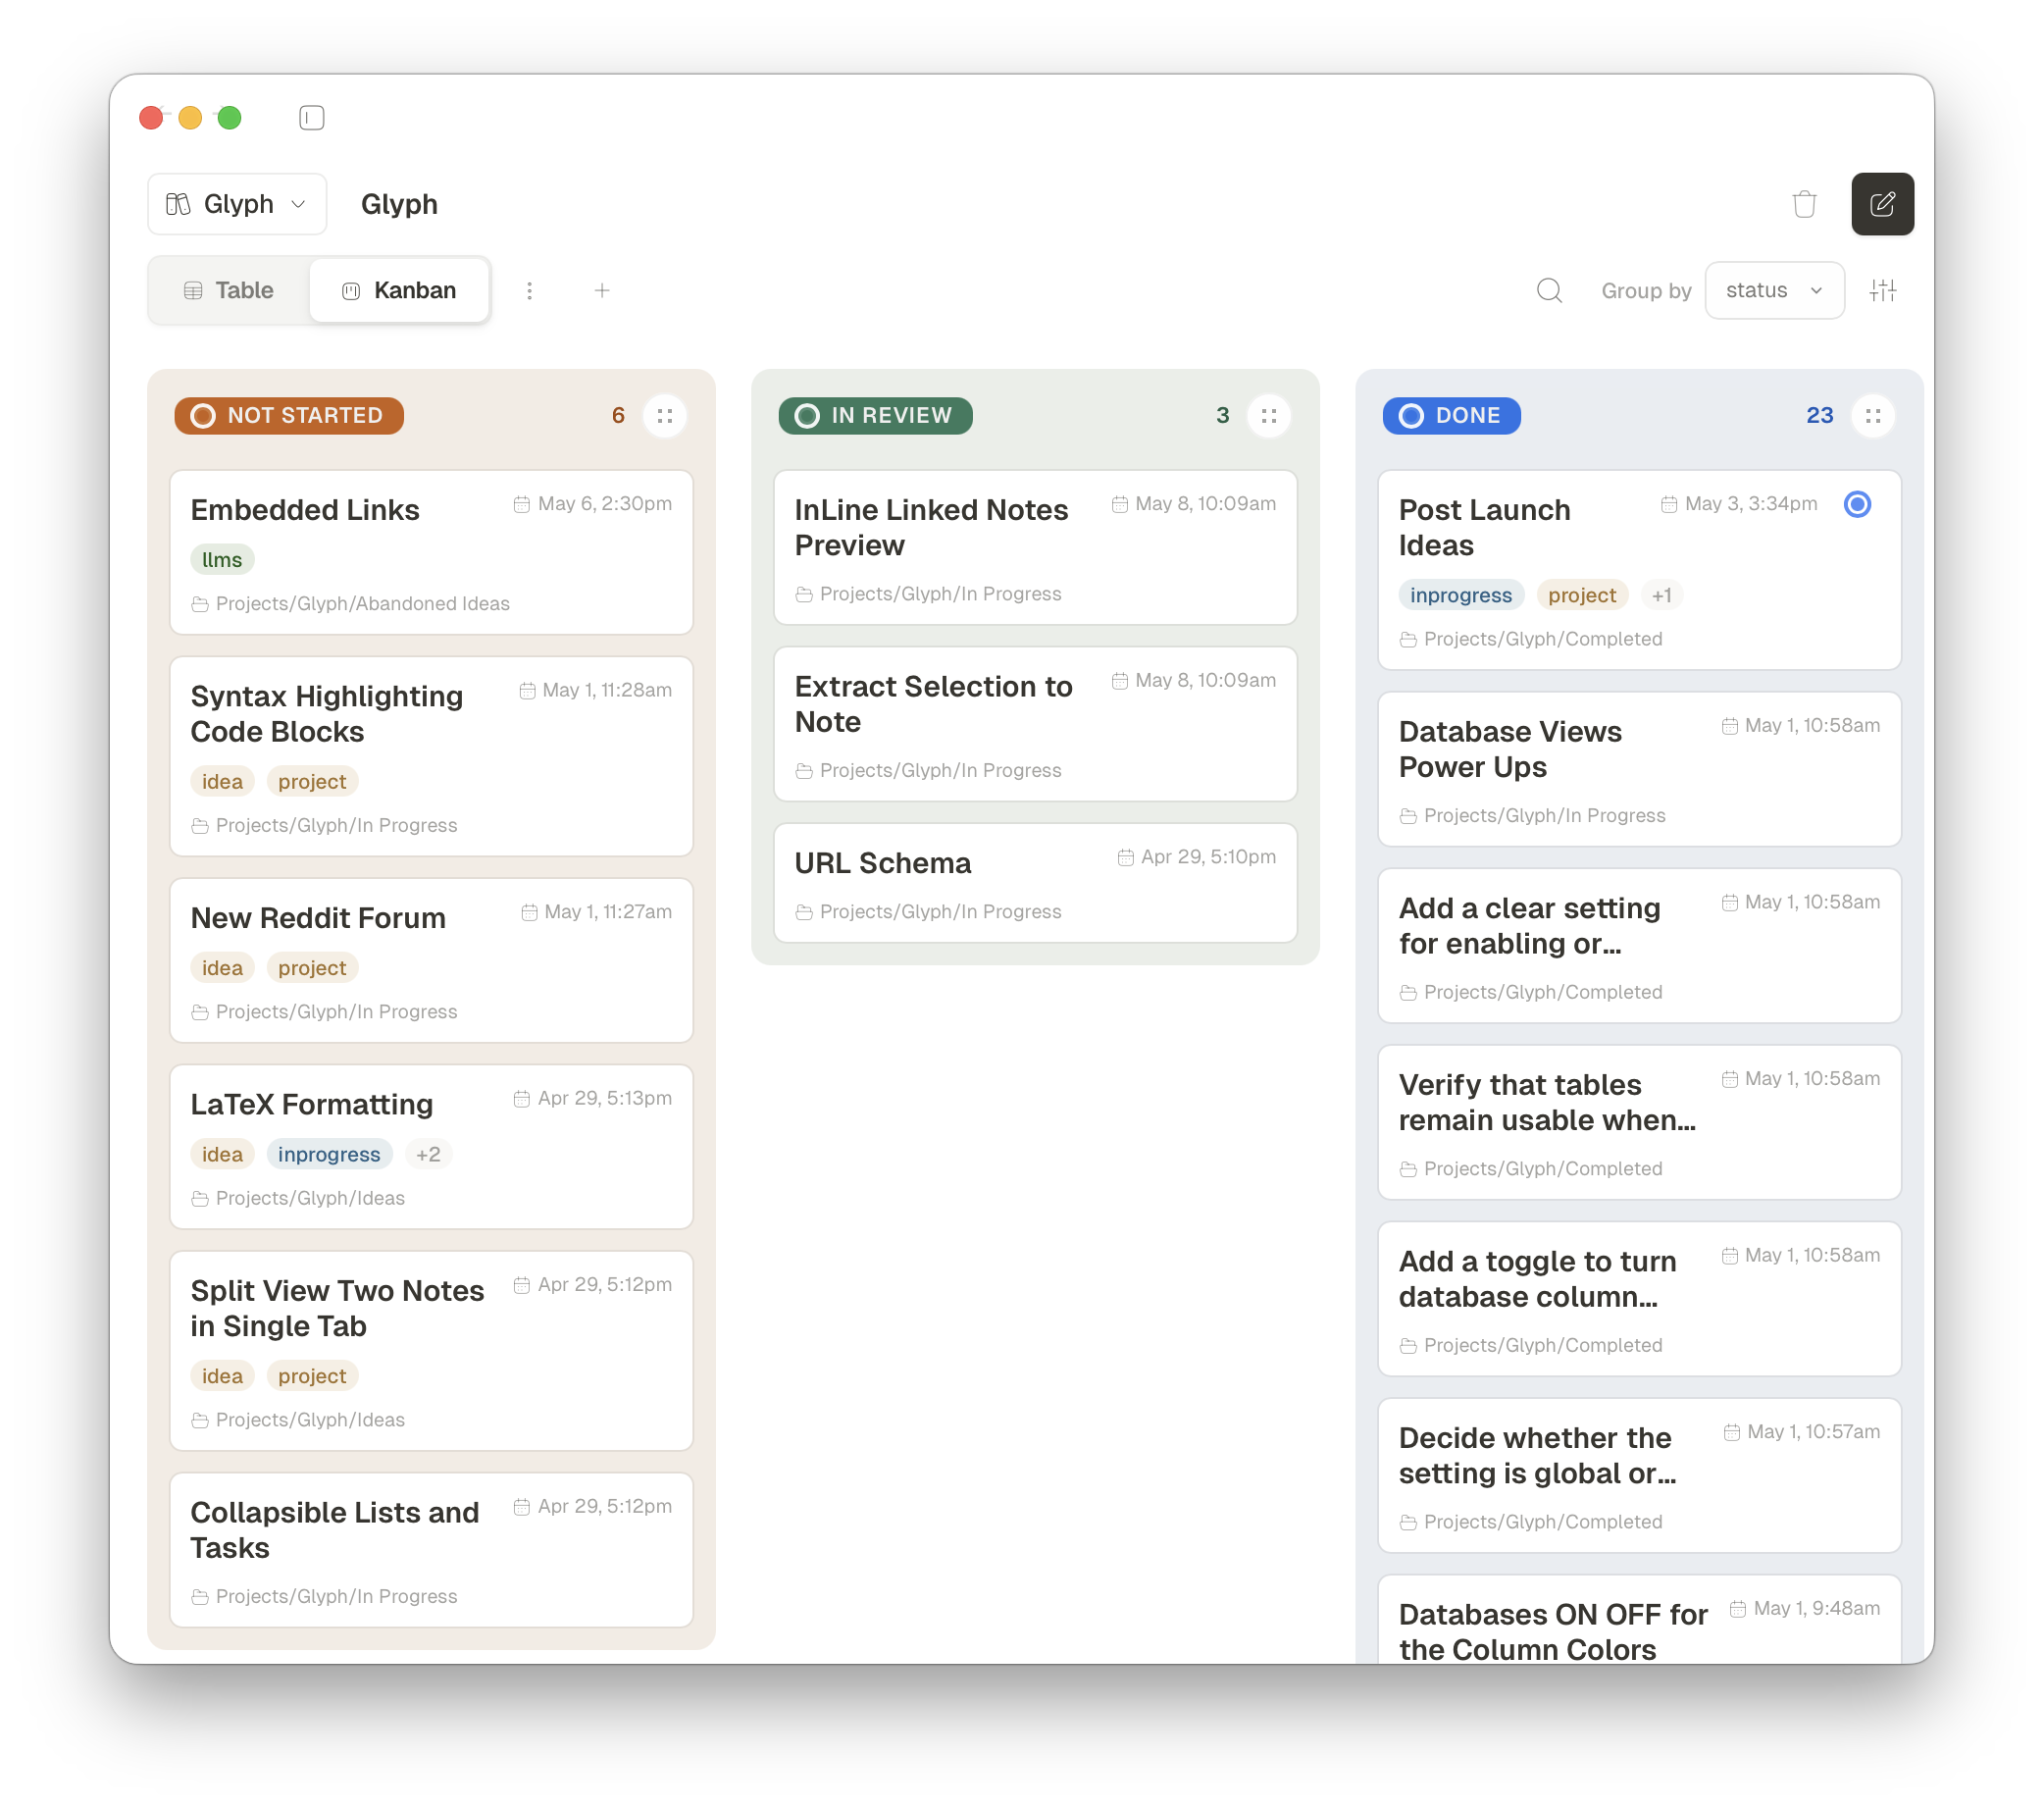Click the Done status circle
The height and width of the screenshot is (1809, 2044).
pos(1411,416)
